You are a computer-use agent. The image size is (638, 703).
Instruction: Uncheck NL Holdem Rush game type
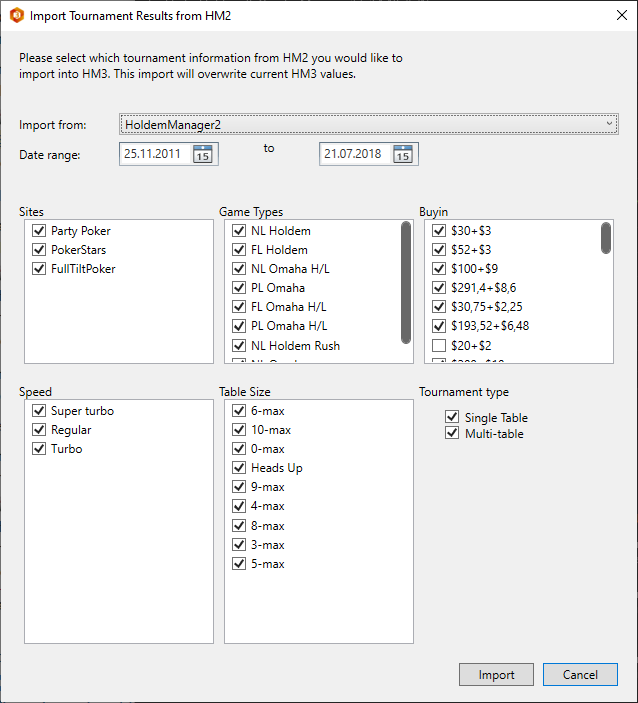[239, 346]
